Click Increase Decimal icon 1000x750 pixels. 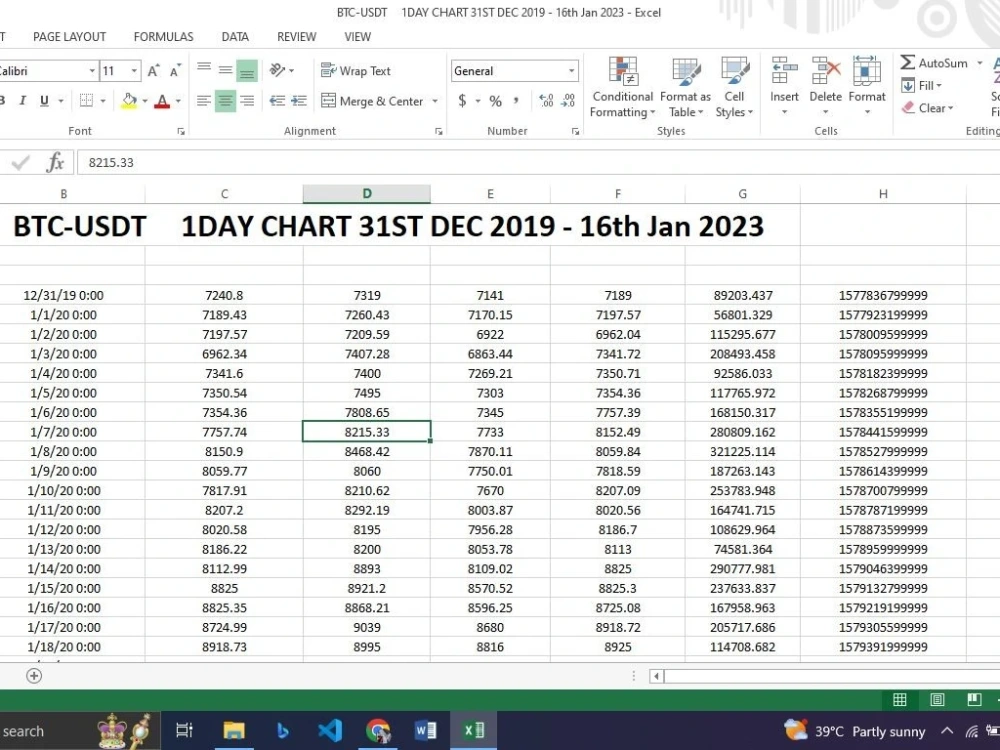point(546,101)
